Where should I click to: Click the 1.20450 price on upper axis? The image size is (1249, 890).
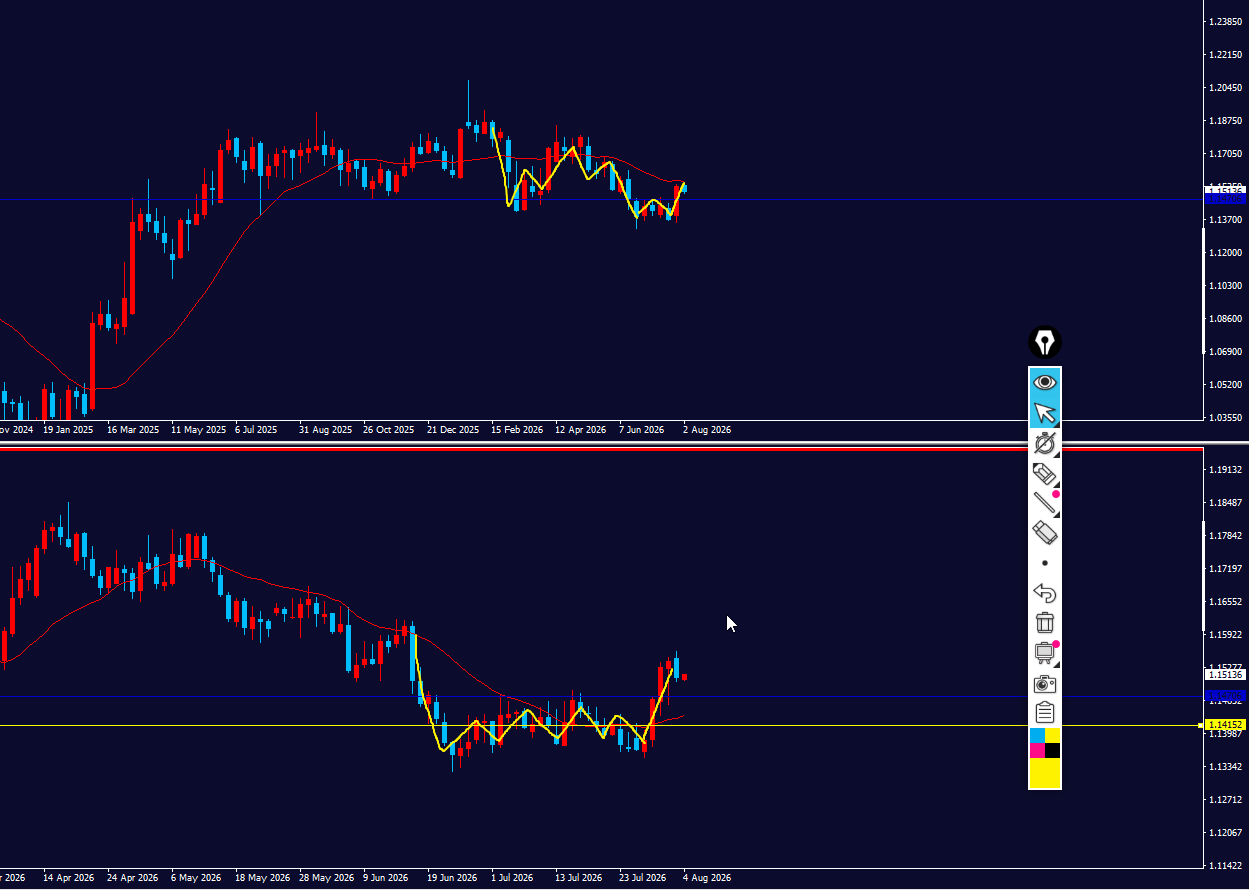pyautogui.click(x=1225, y=88)
